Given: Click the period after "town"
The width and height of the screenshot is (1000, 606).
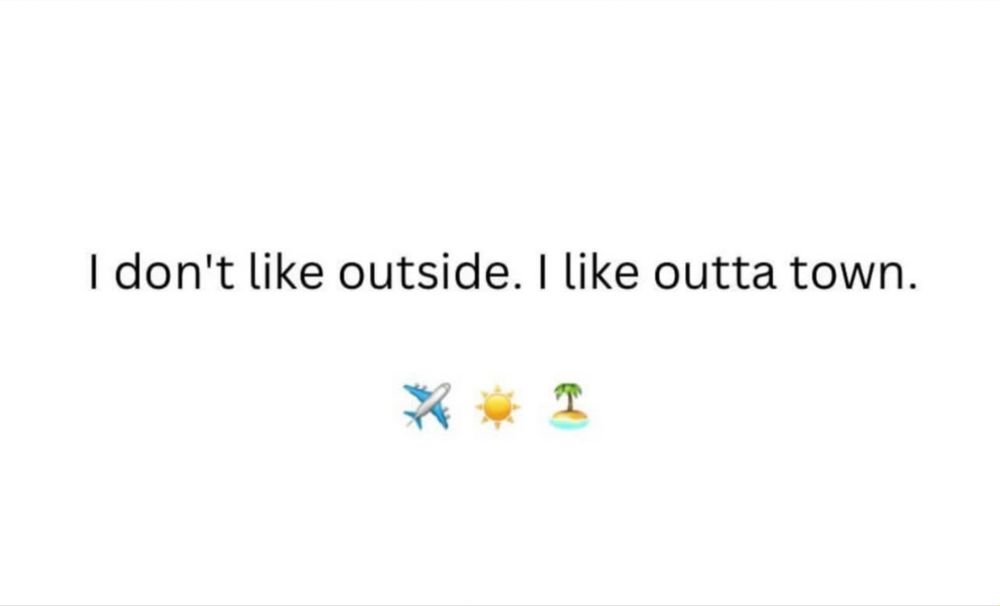Looking at the screenshot, I should (x=911, y=287).
